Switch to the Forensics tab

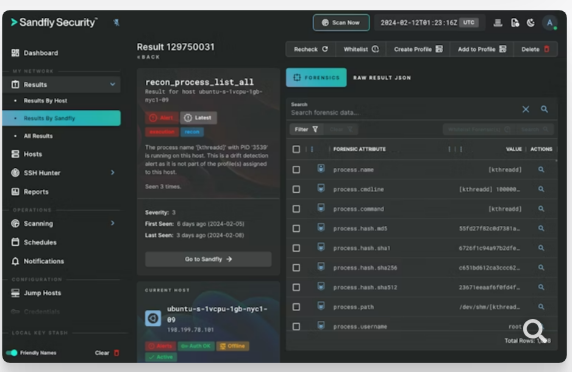316,77
